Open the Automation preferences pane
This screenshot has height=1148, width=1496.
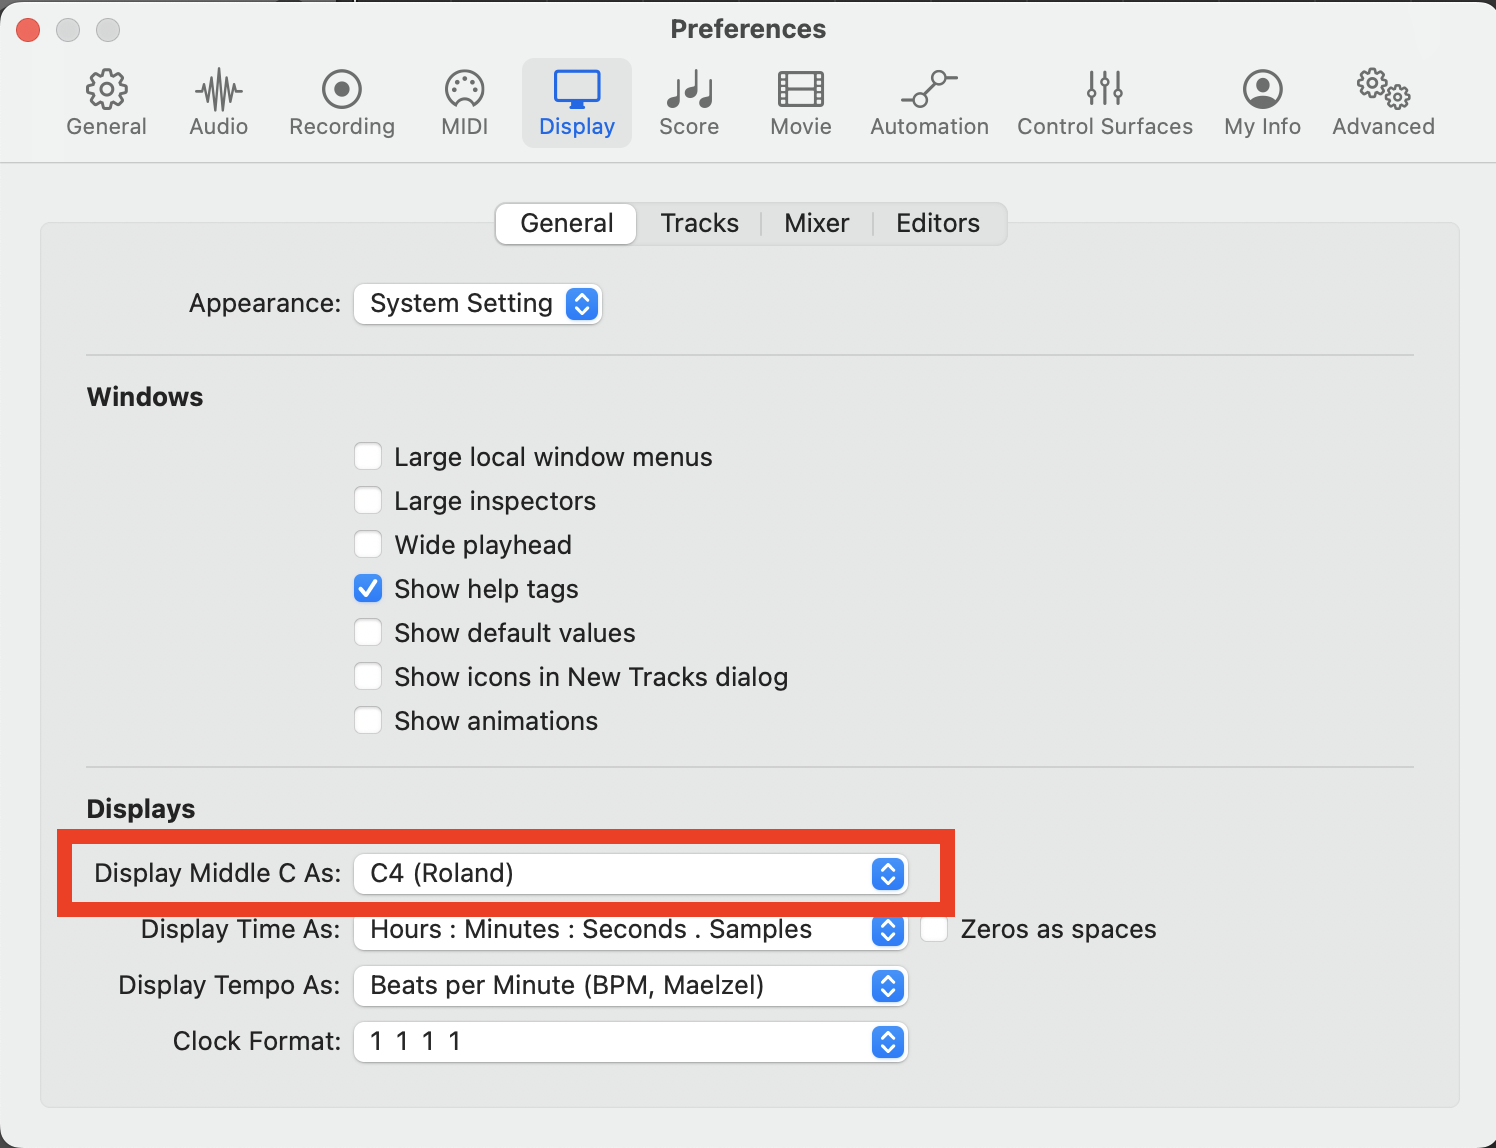tap(929, 103)
